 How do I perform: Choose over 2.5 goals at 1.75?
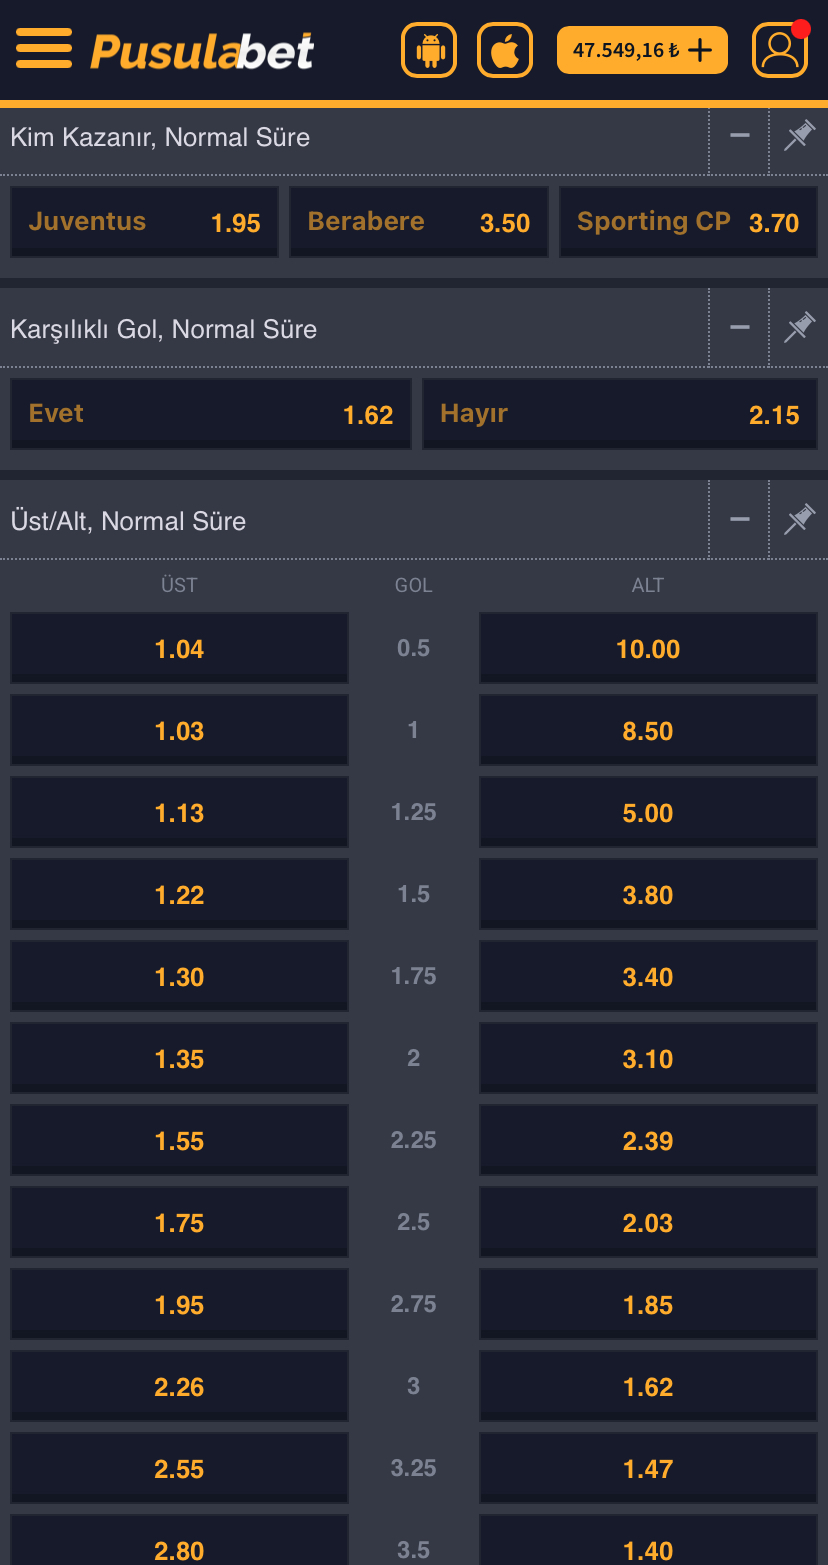[180, 1223]
